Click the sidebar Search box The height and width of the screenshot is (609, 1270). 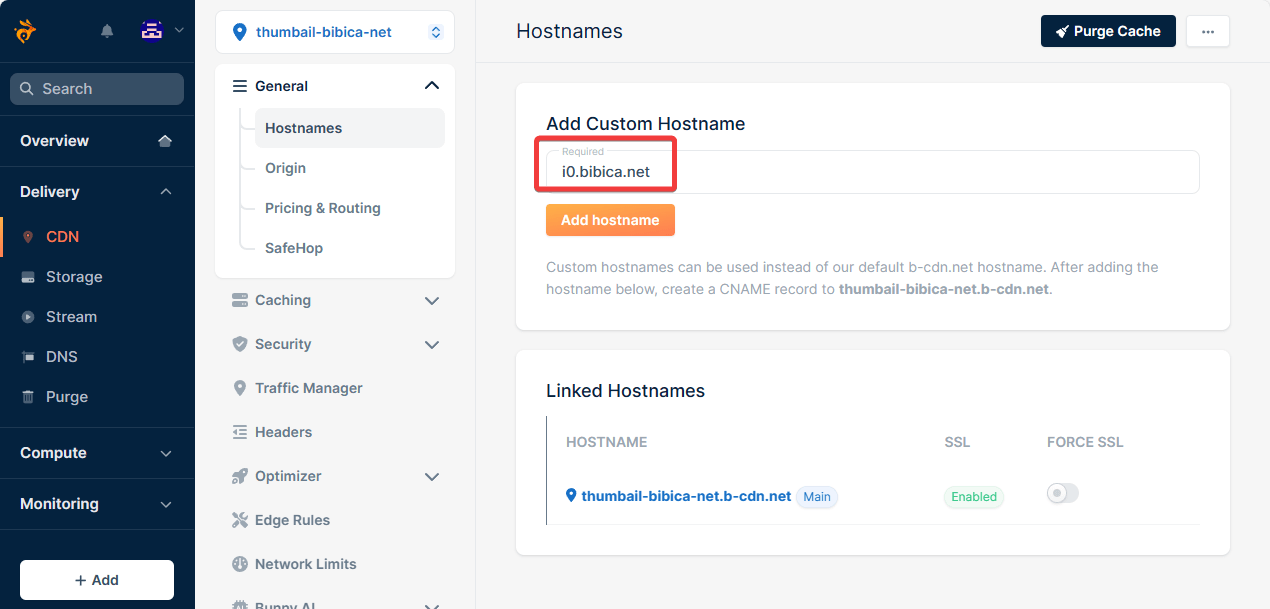click(97, 89)
